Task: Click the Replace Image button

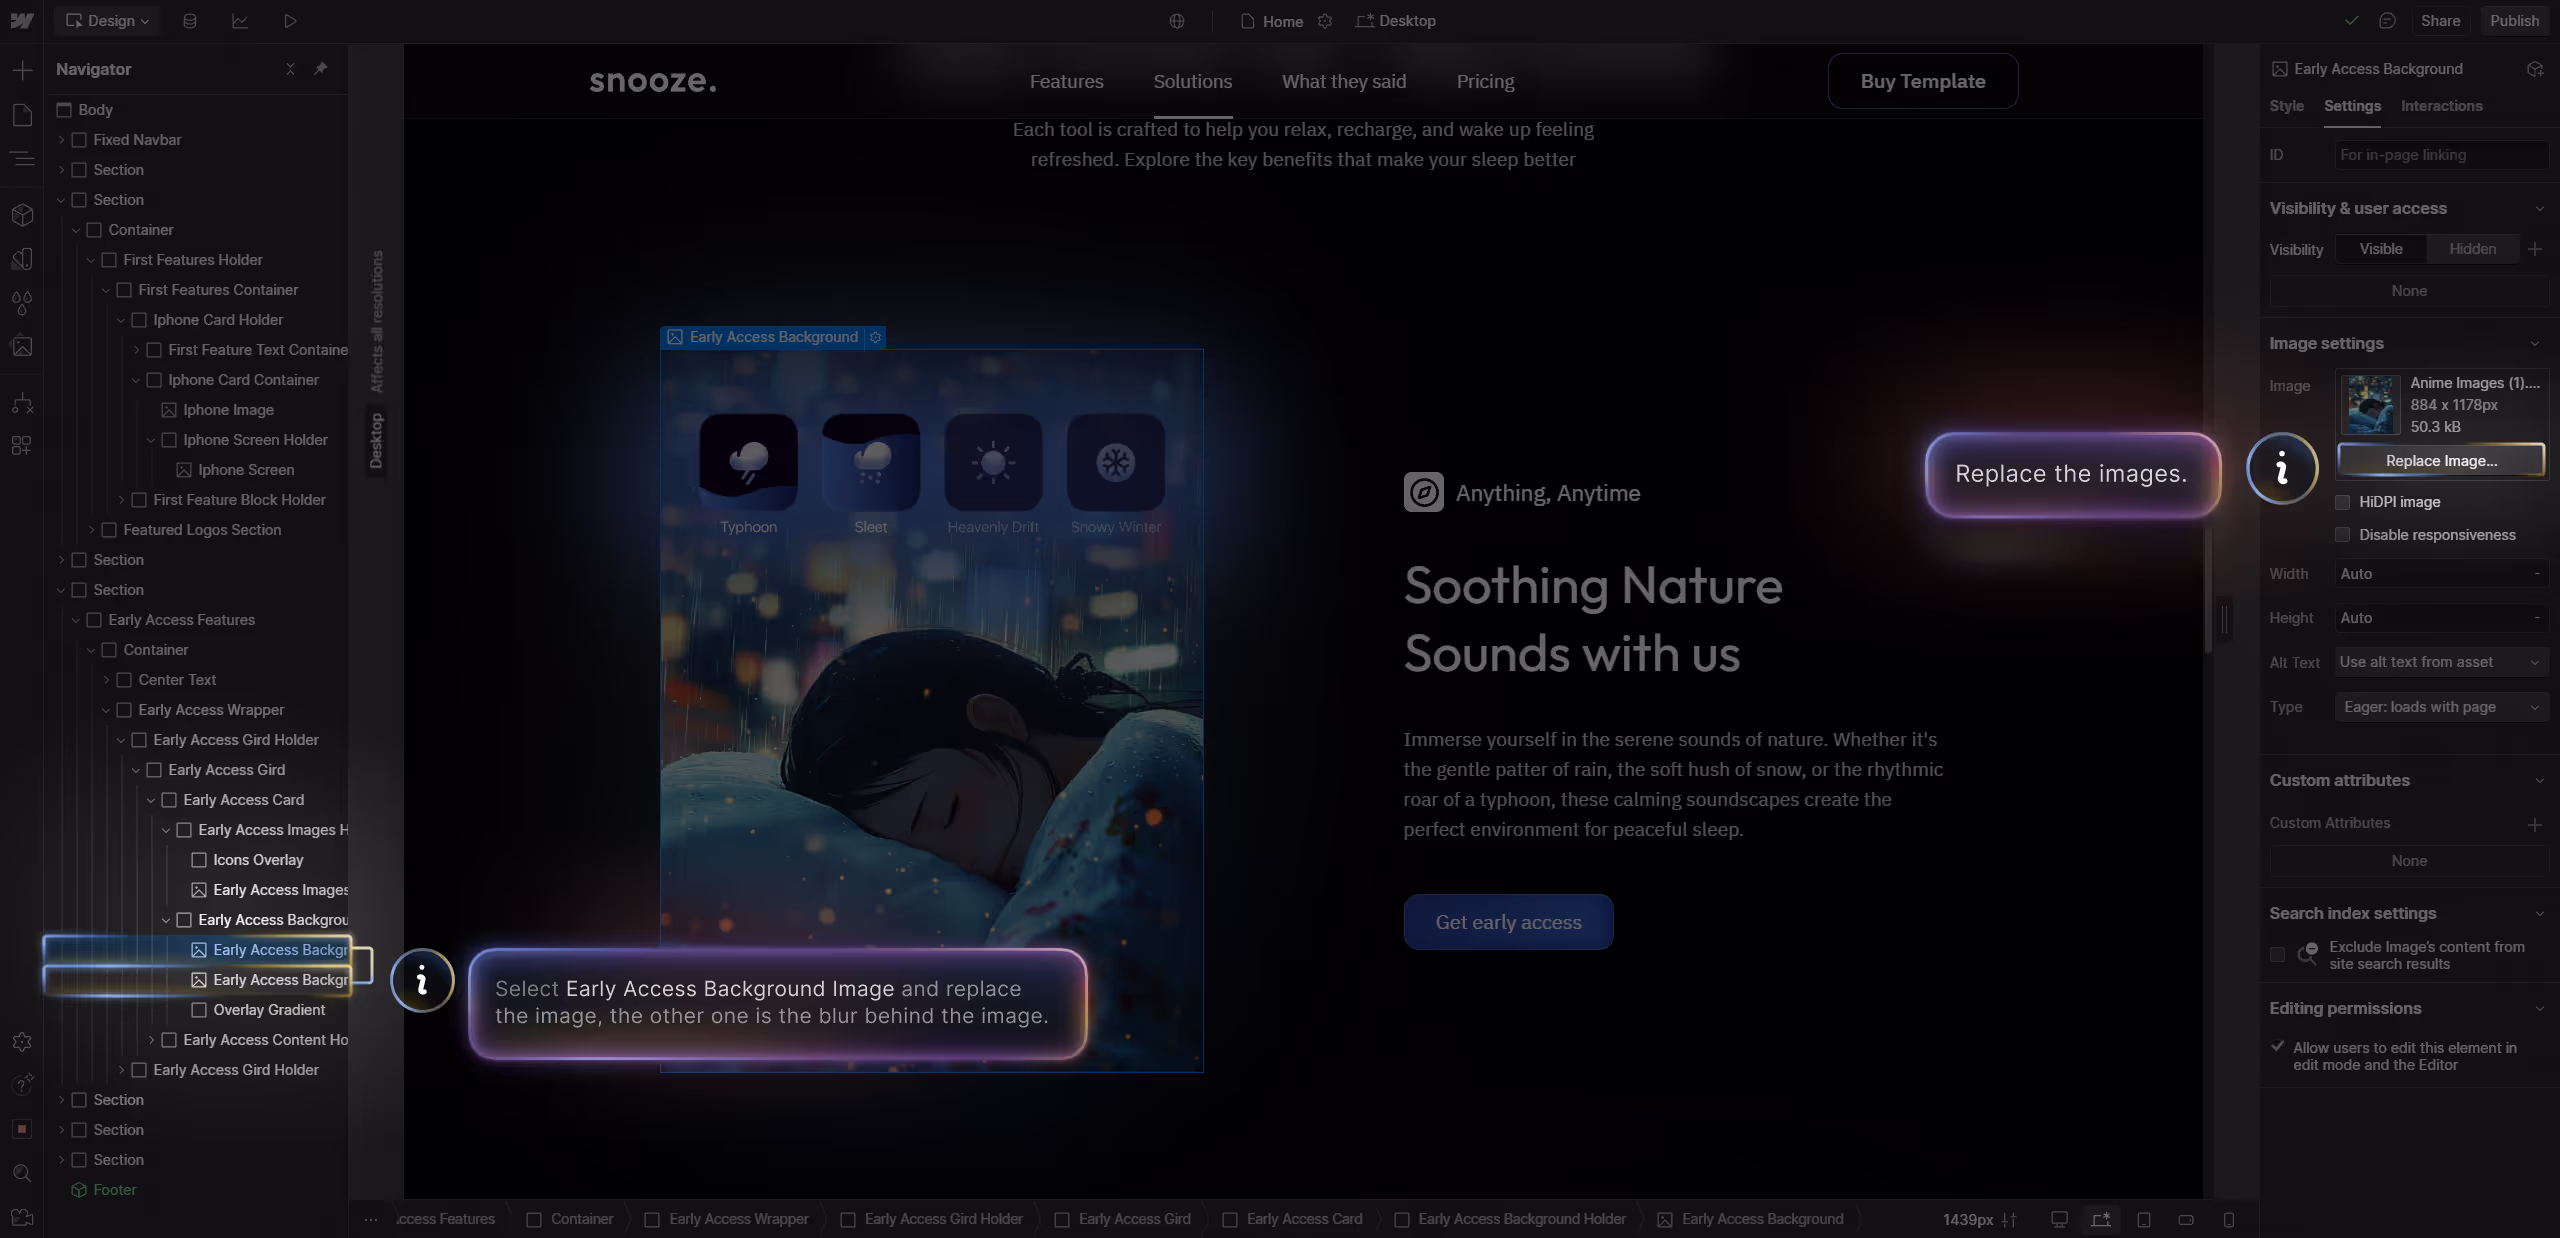Action: pos(2441,461)
